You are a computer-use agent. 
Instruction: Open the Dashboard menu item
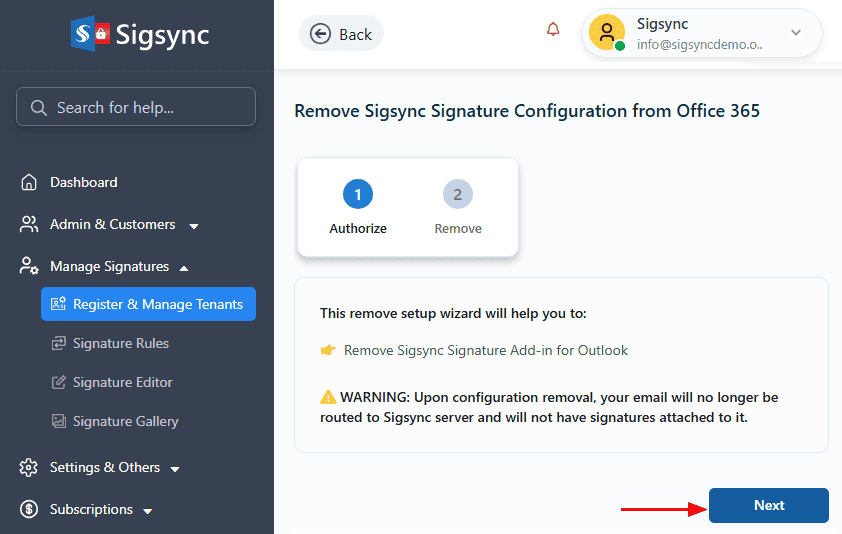point(84,182)
